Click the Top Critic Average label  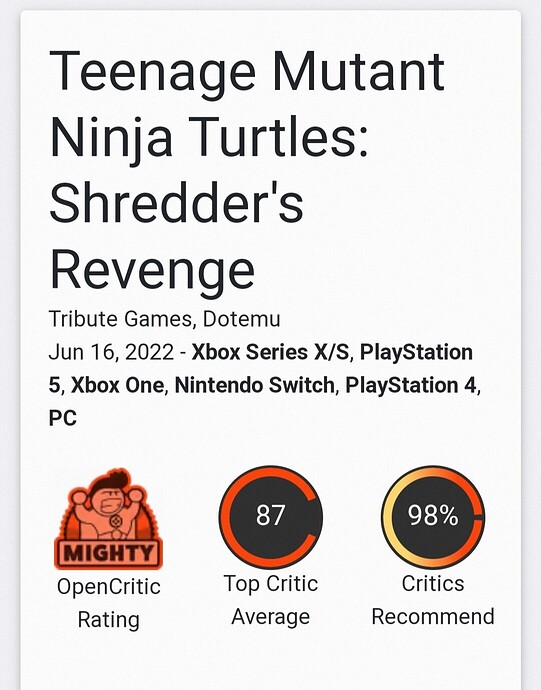tap(271, 600)
